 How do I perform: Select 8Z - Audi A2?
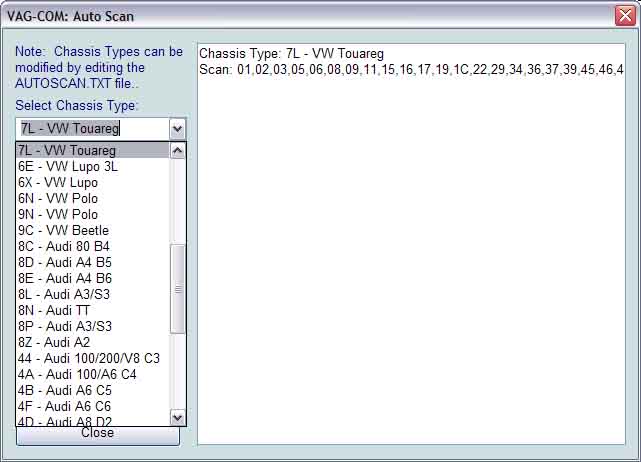93,342
